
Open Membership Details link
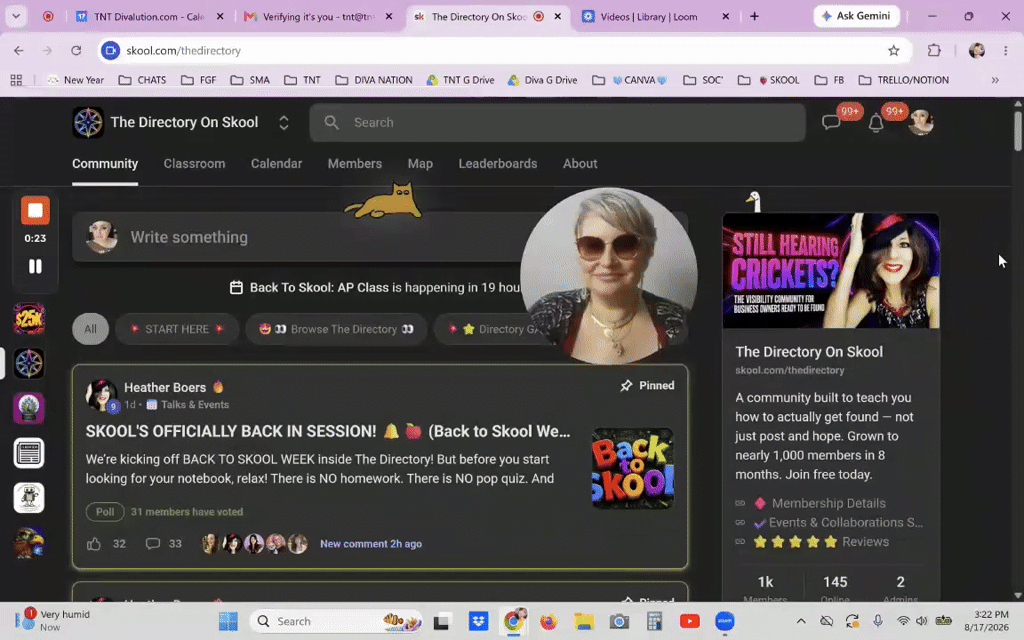pyautogui.click(x=828, y=503)
